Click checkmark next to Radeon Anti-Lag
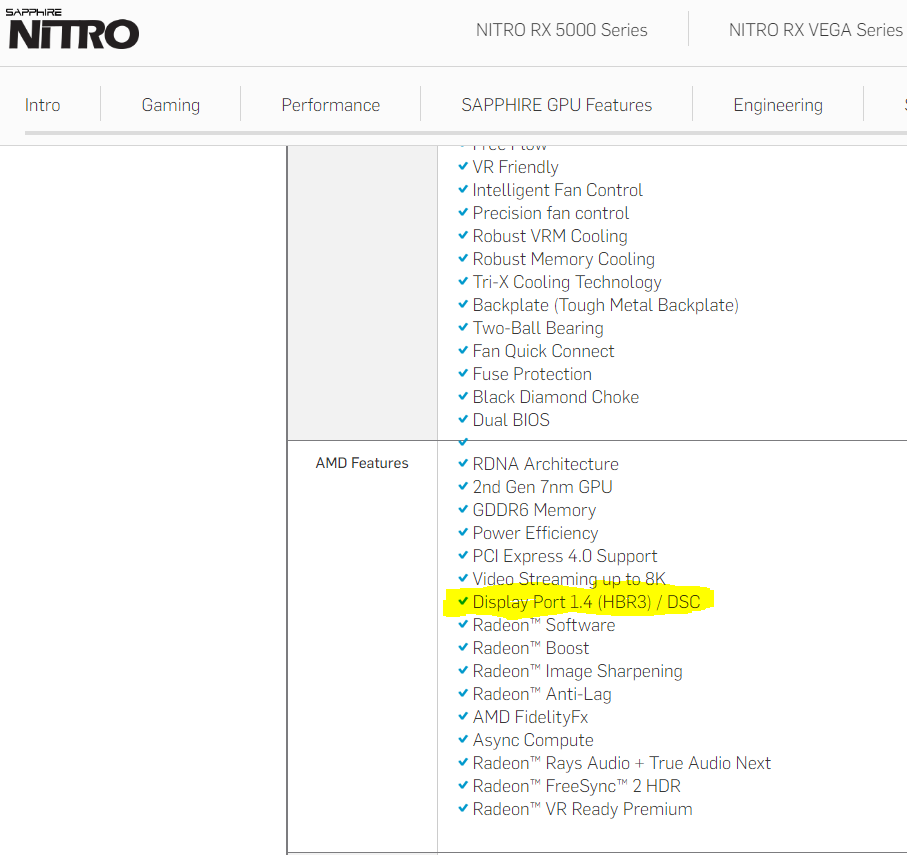 [463, 692]
